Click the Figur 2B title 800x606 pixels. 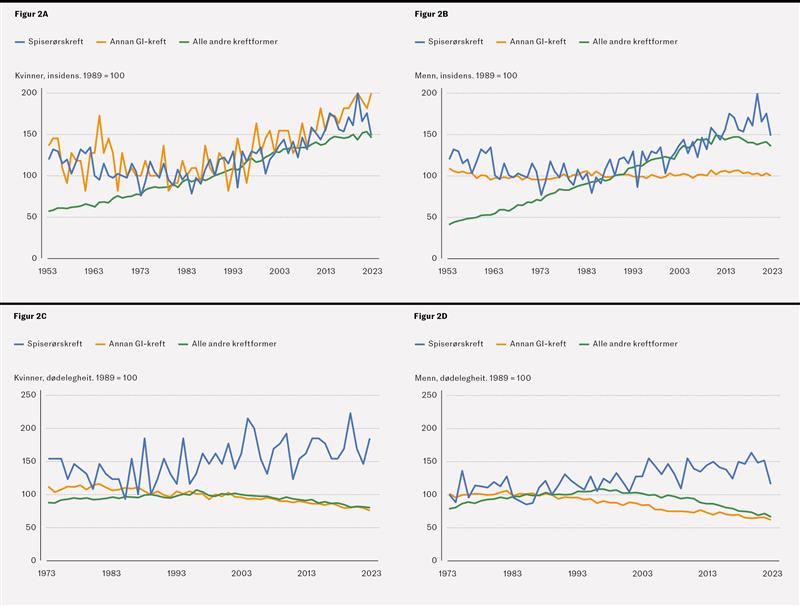point(431,12)
